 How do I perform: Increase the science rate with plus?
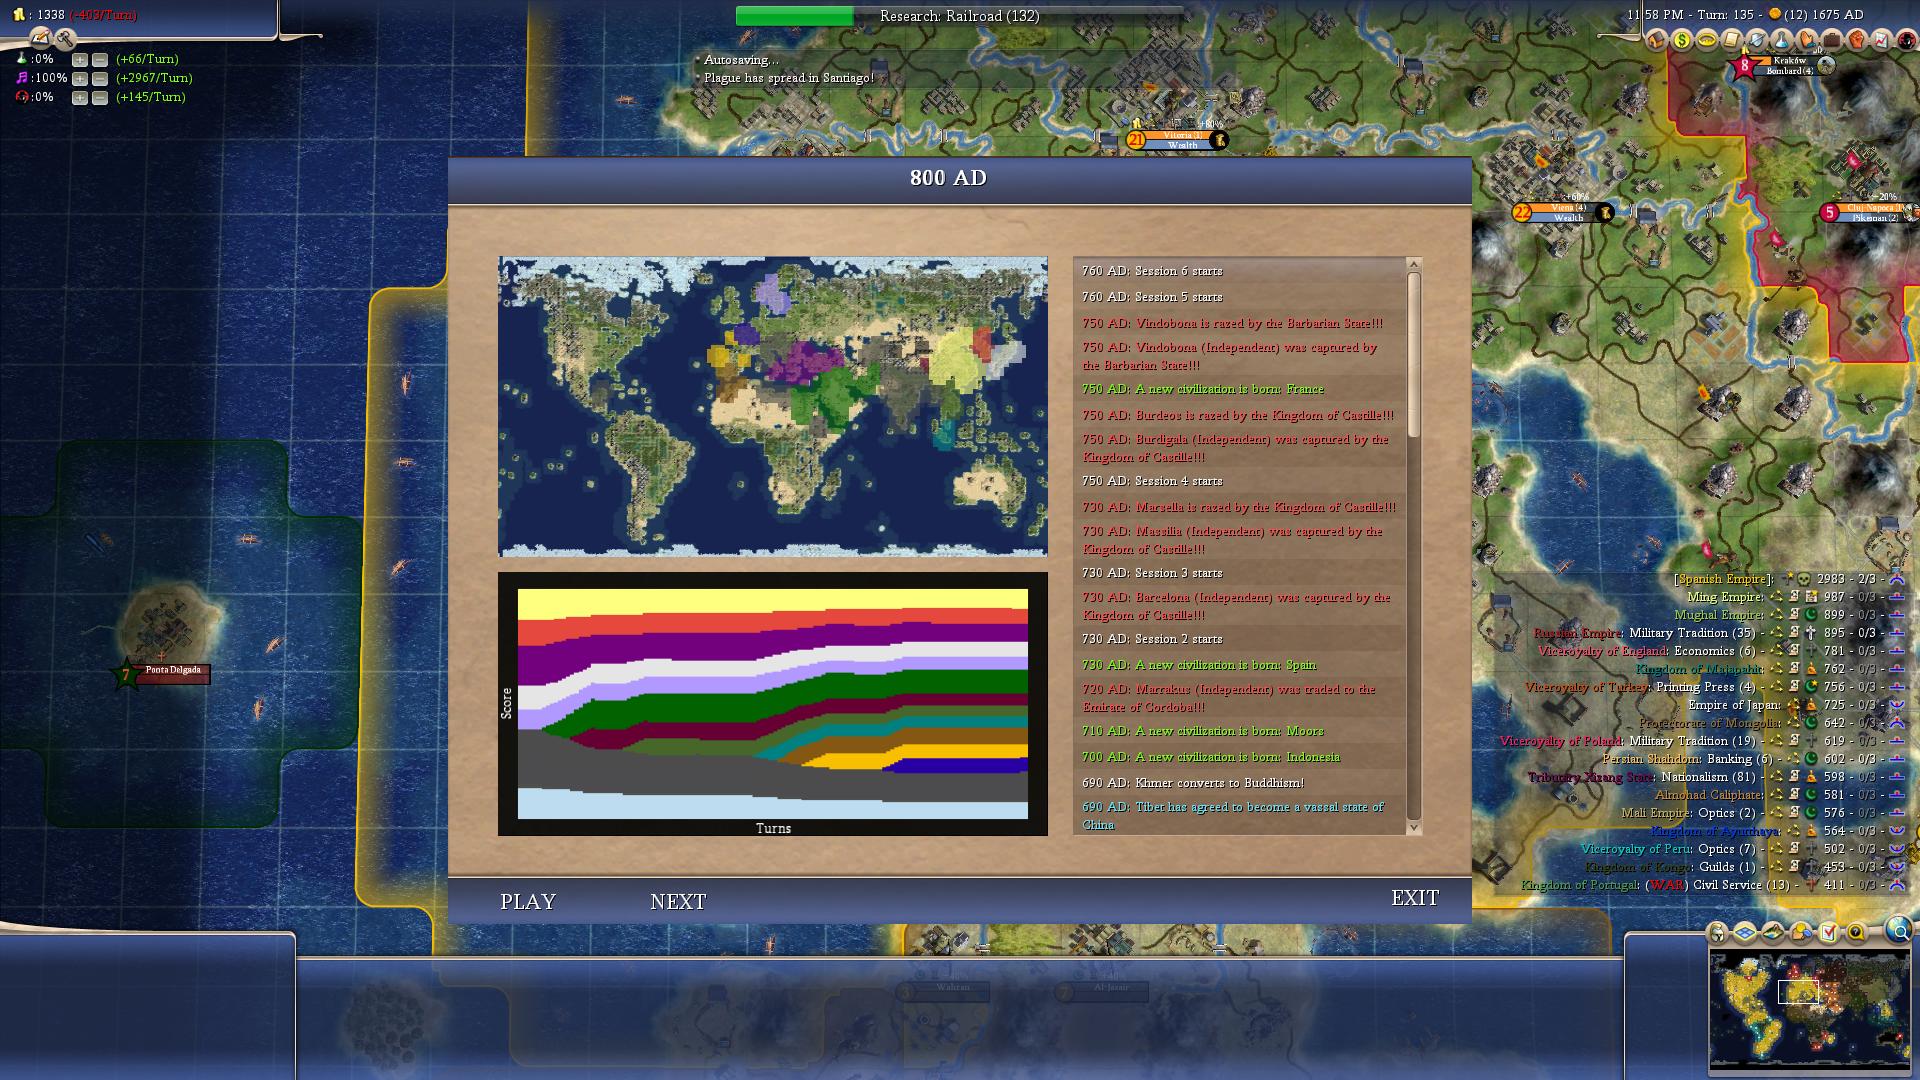[79, 59]
